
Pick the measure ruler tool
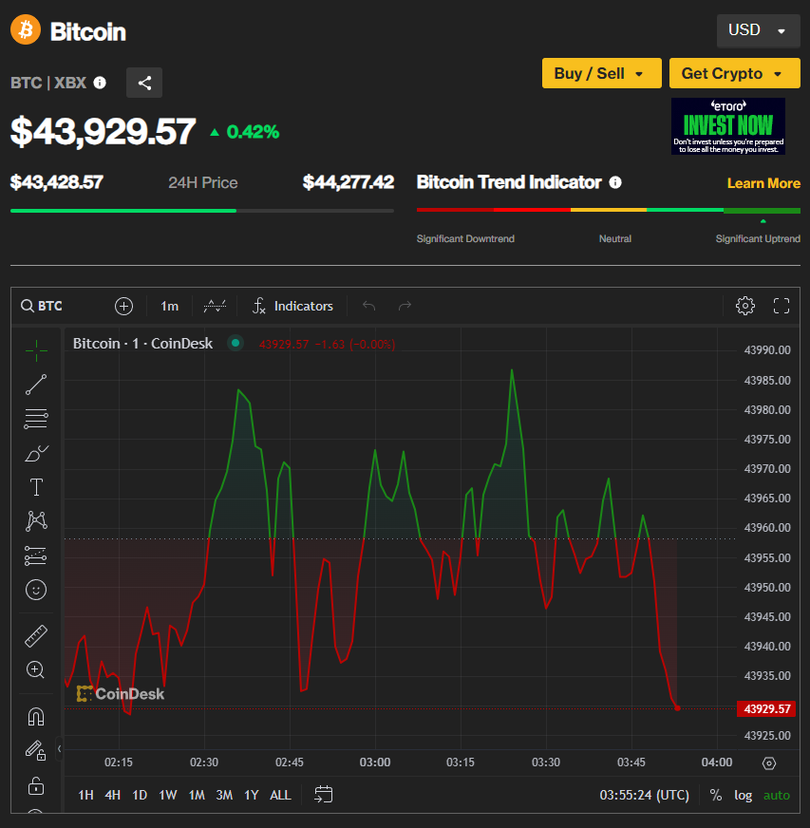[36, 636]
